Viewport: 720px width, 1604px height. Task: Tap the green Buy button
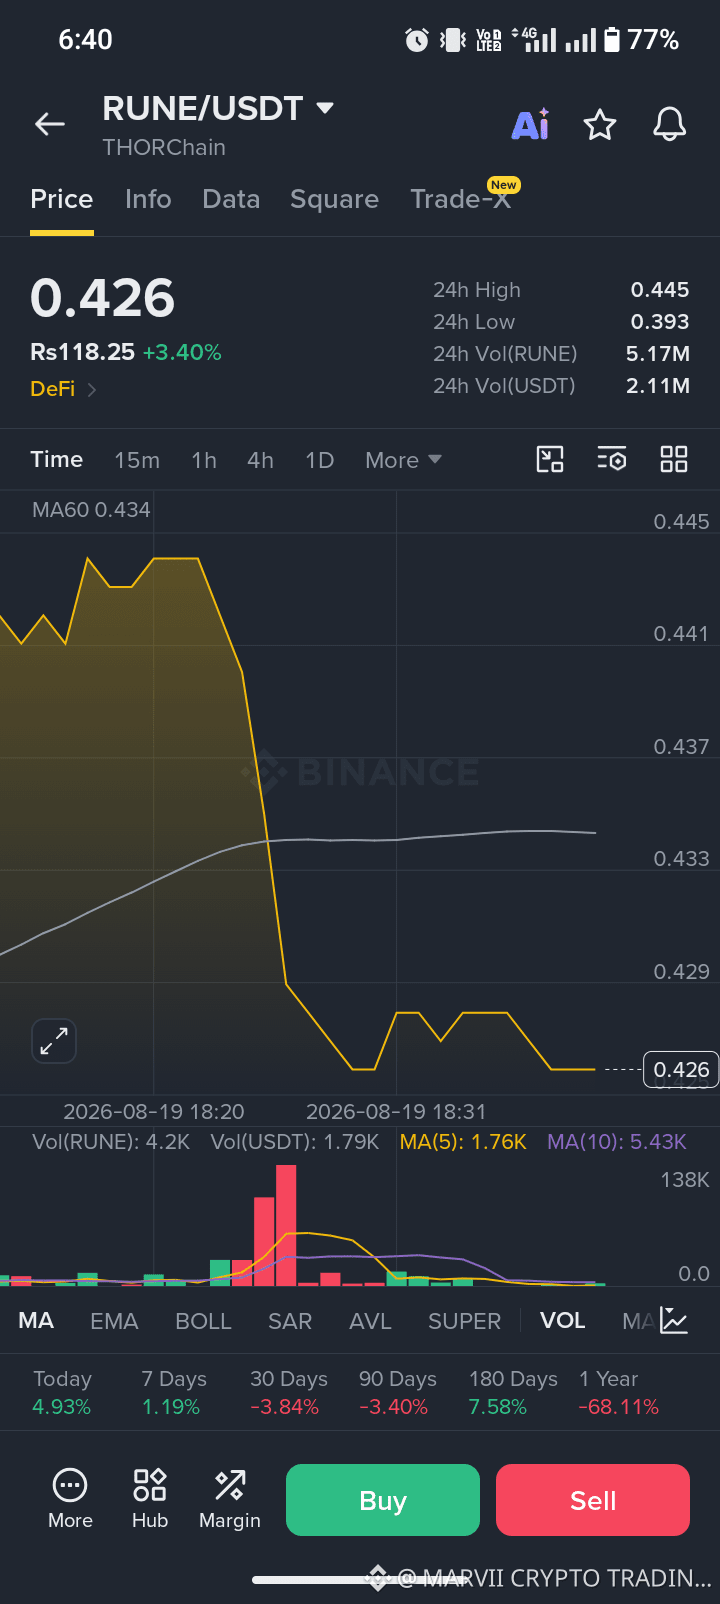pyautogui.click(x=383, y=1500)
